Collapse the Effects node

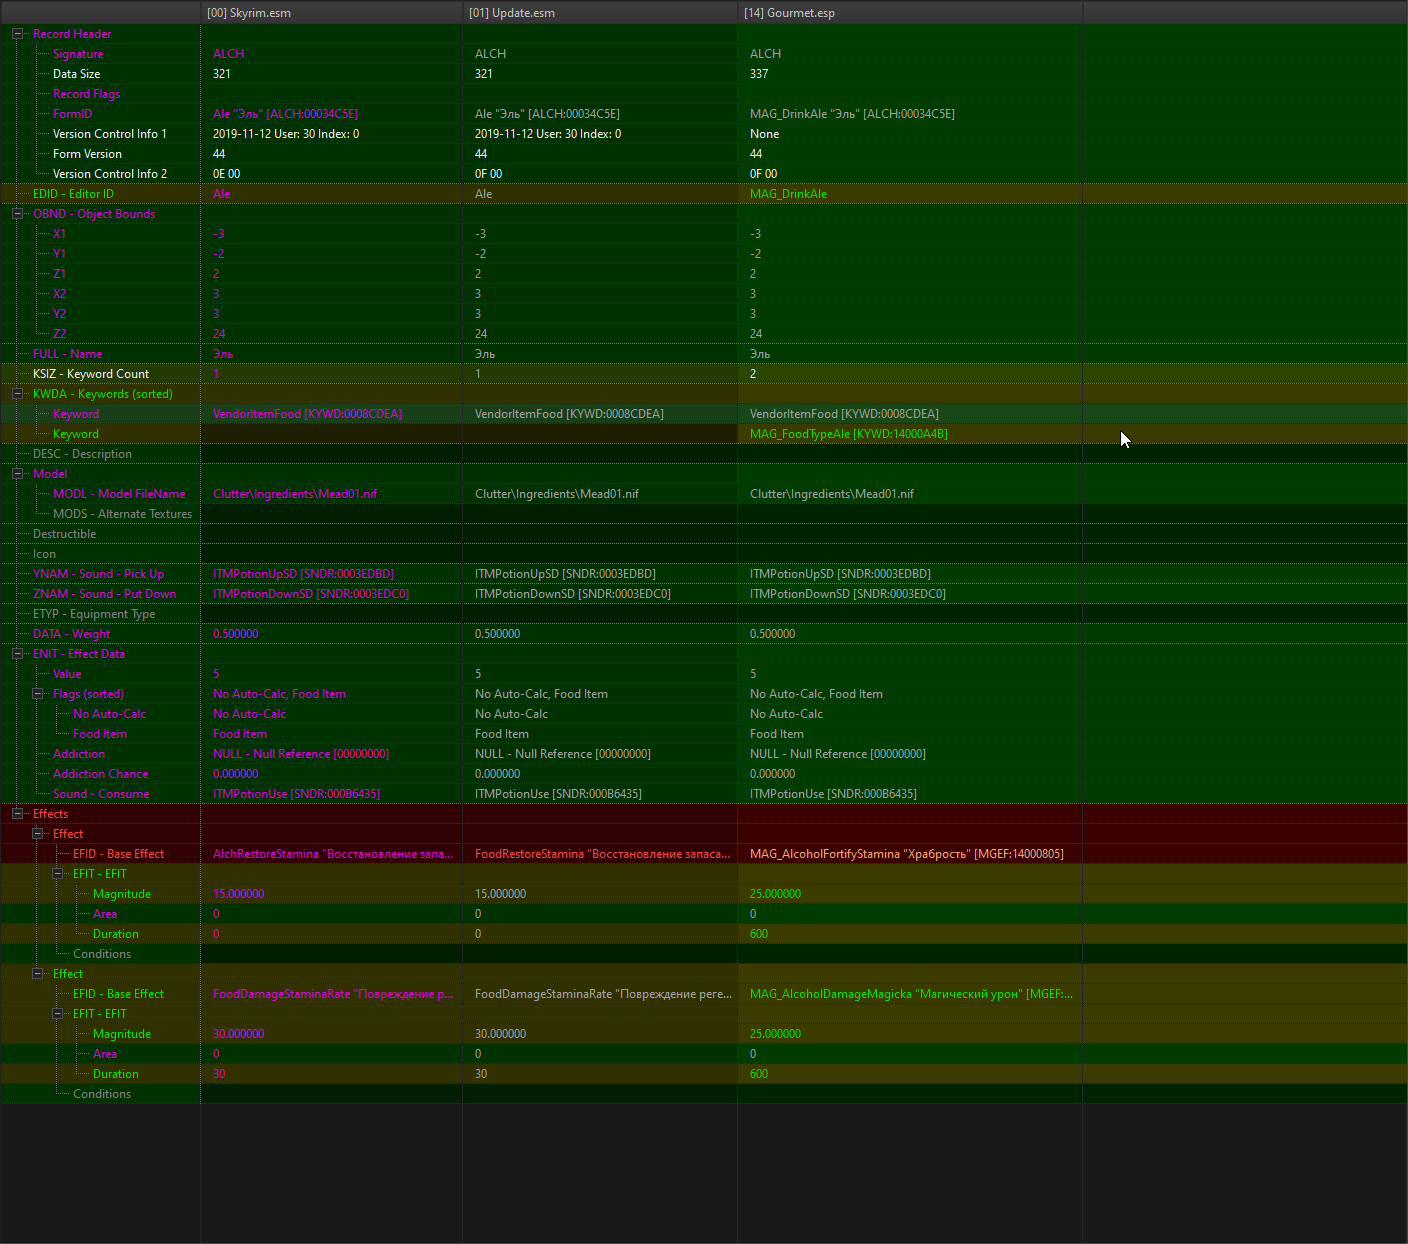point(17,814)
